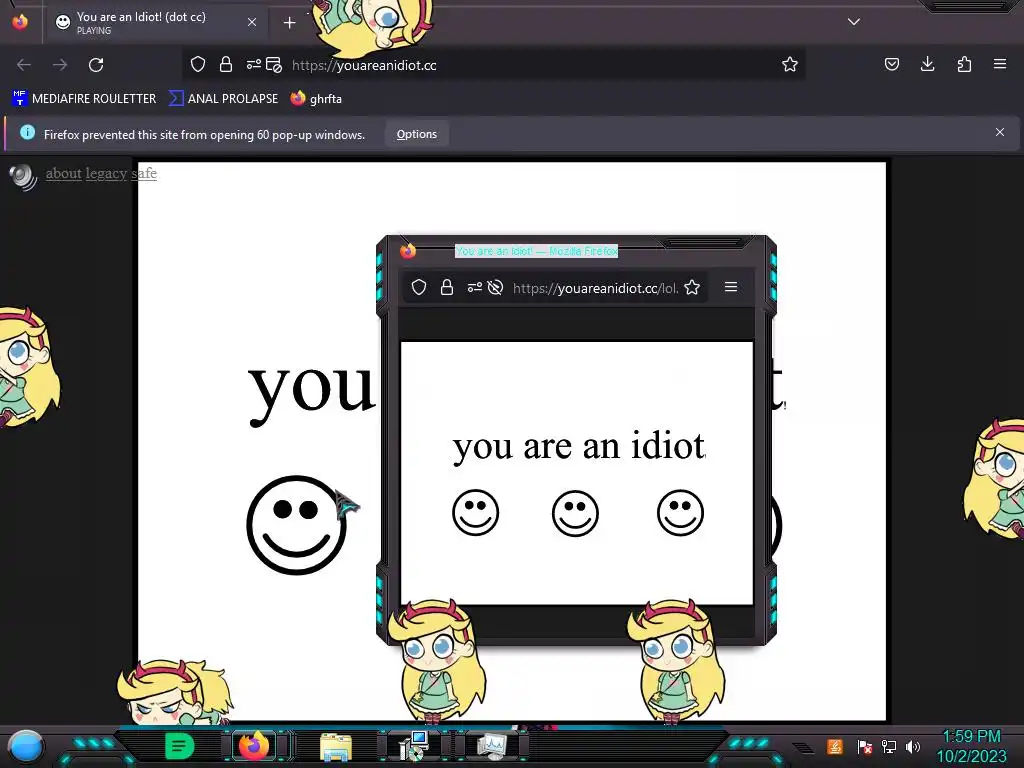Open the green notes app in taskbar
This screenshot has width=1024, height=768.
pyautogui.click(x=180, y=746)
